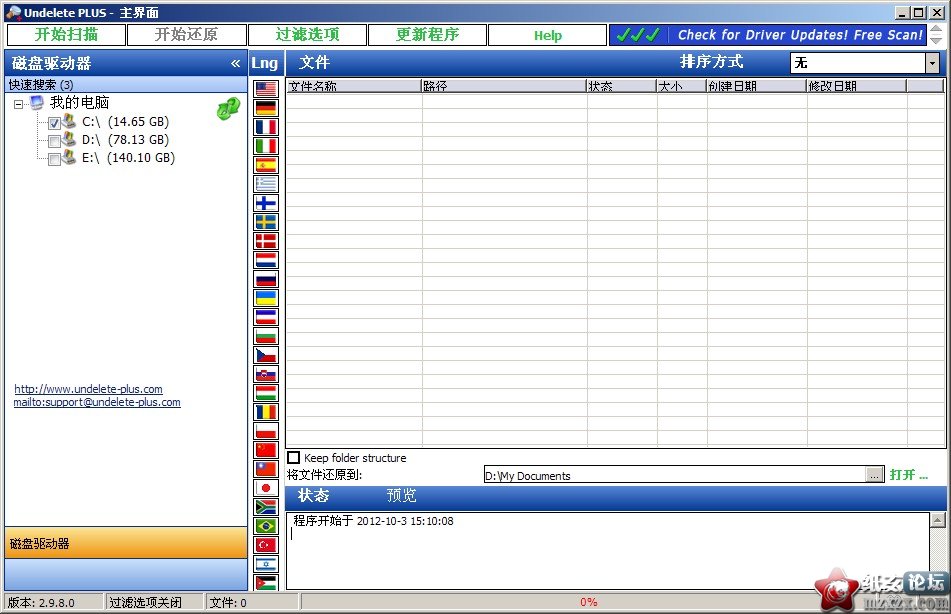The width and height of the screenshot is (951, 614).
Task: Select the orange 磁盘驱动器 bar
Action: (126, 543)
